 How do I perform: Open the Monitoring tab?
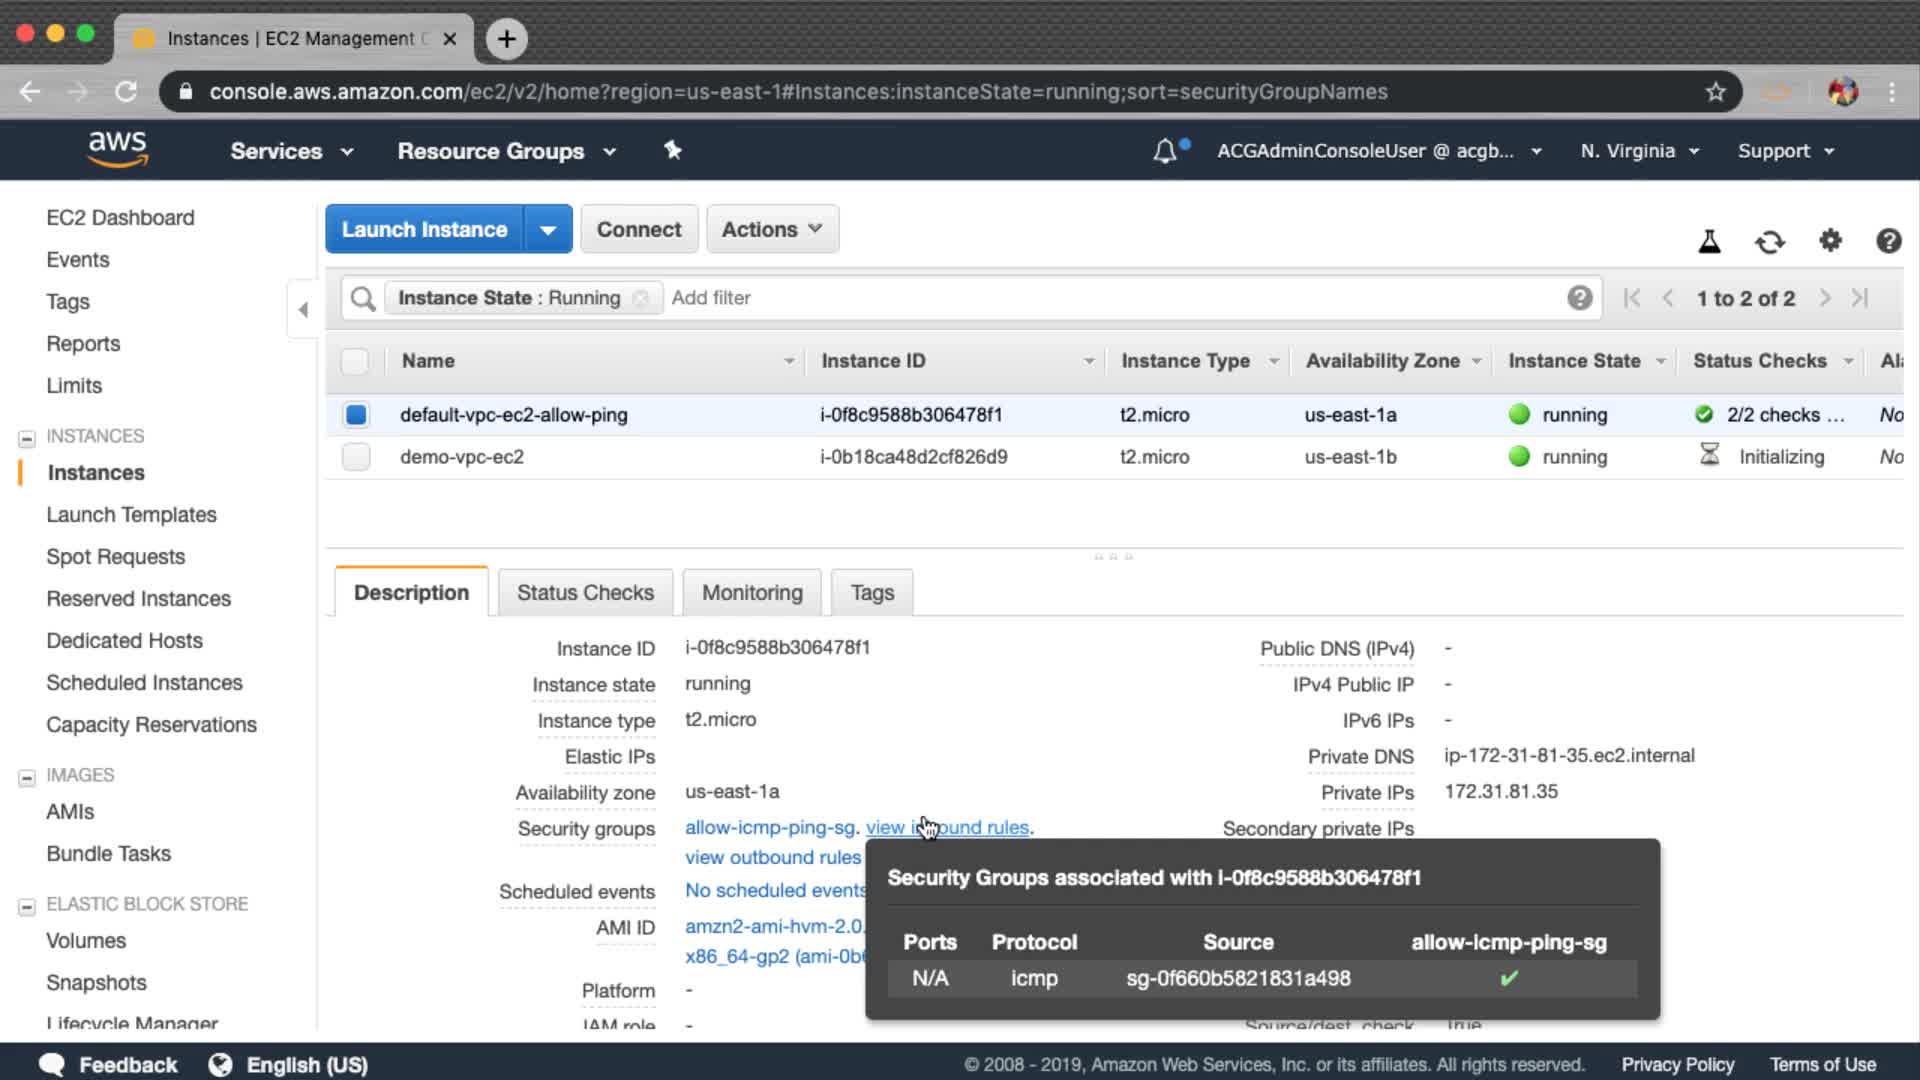pyautogui.click(x=752, y=593)
